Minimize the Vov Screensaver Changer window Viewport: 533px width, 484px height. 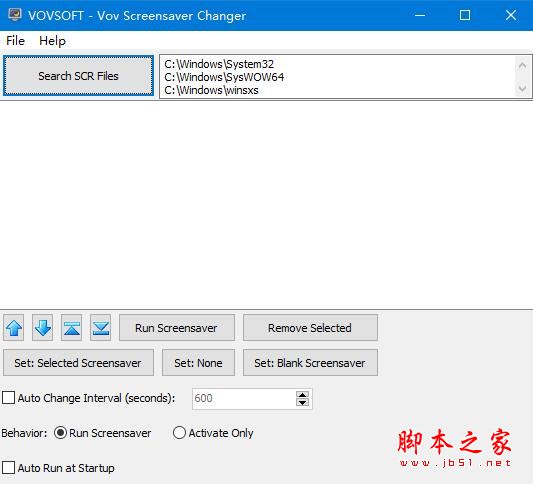[x=420, y=15]
